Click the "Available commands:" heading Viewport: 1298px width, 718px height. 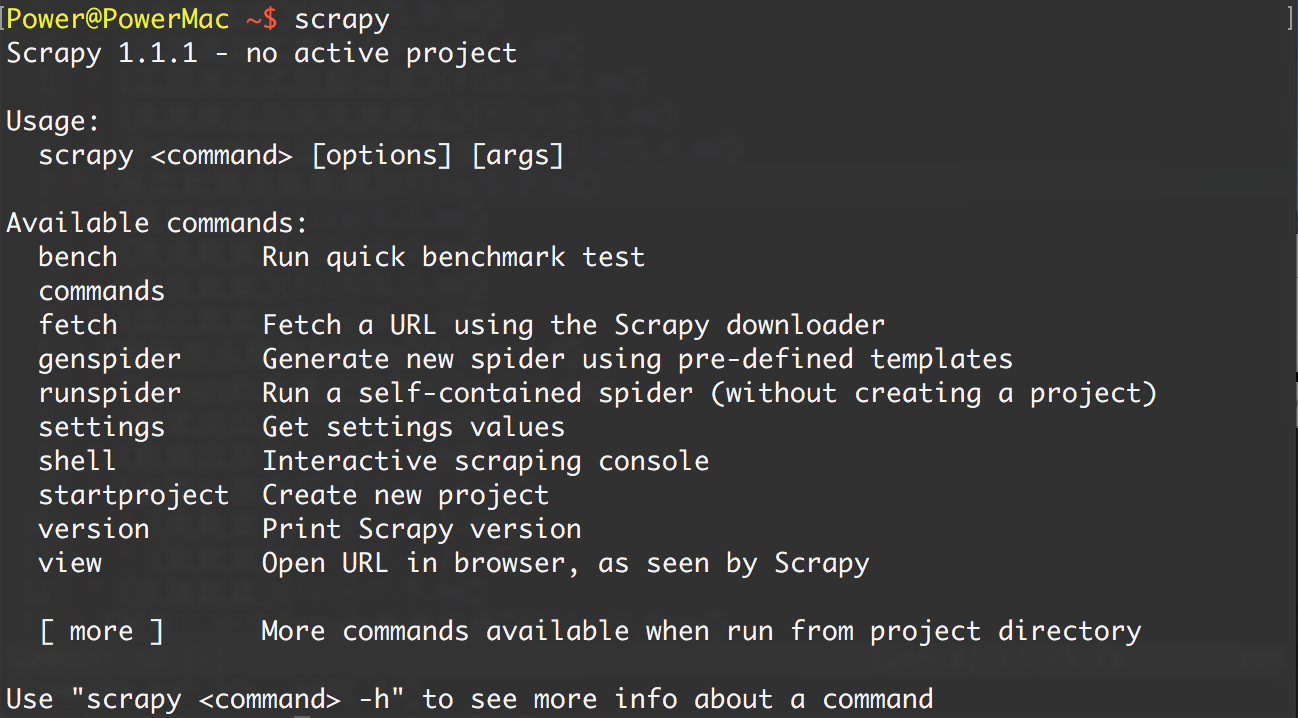[157, 223]
